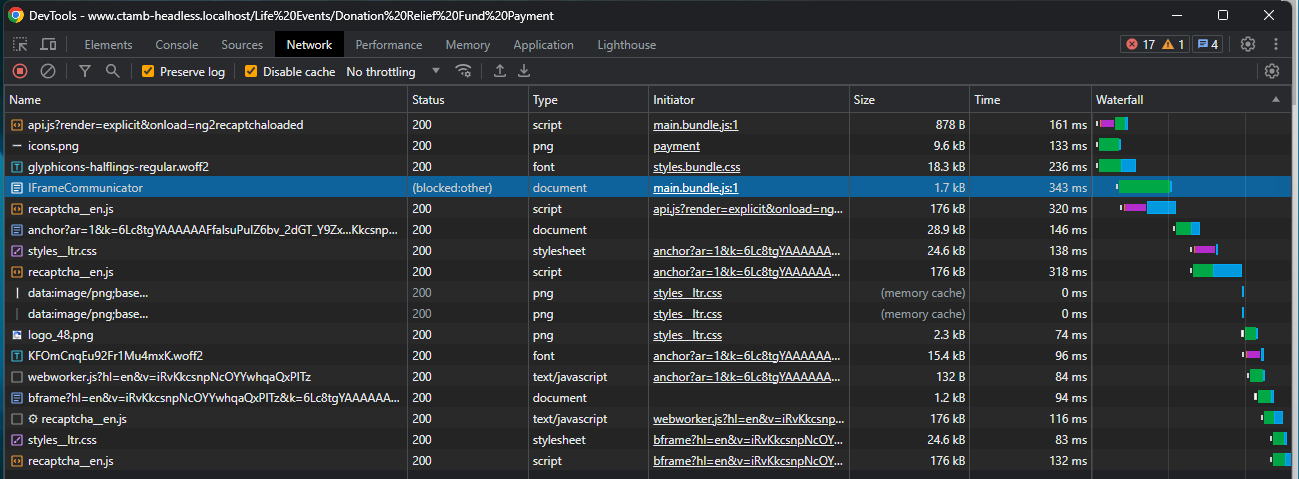Screen dimensions: 1299x479
Task: Stop recording the network log
Action: (x=19, y=71)
